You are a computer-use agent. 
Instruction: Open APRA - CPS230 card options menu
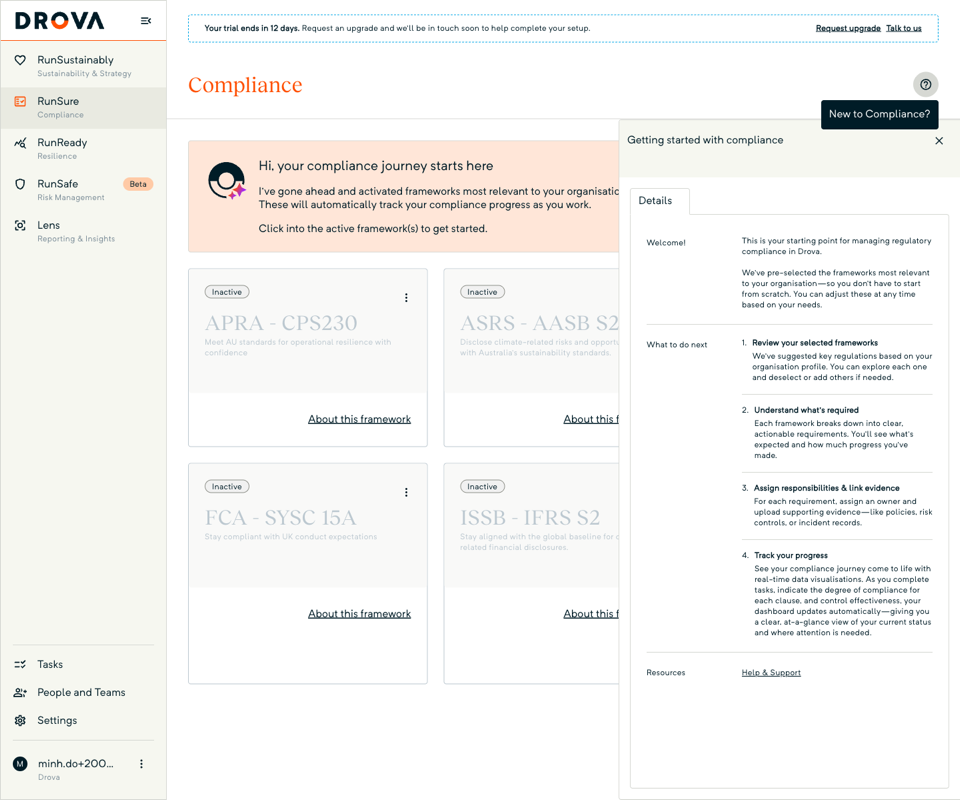click(x=406, y=297)
